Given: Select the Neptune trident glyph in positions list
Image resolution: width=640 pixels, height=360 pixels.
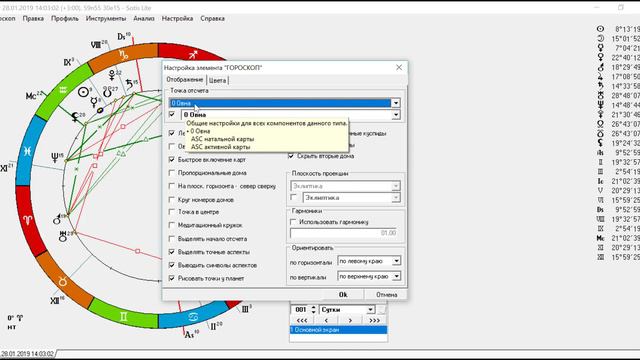Looking at the screenshot, I should [600, 105].
